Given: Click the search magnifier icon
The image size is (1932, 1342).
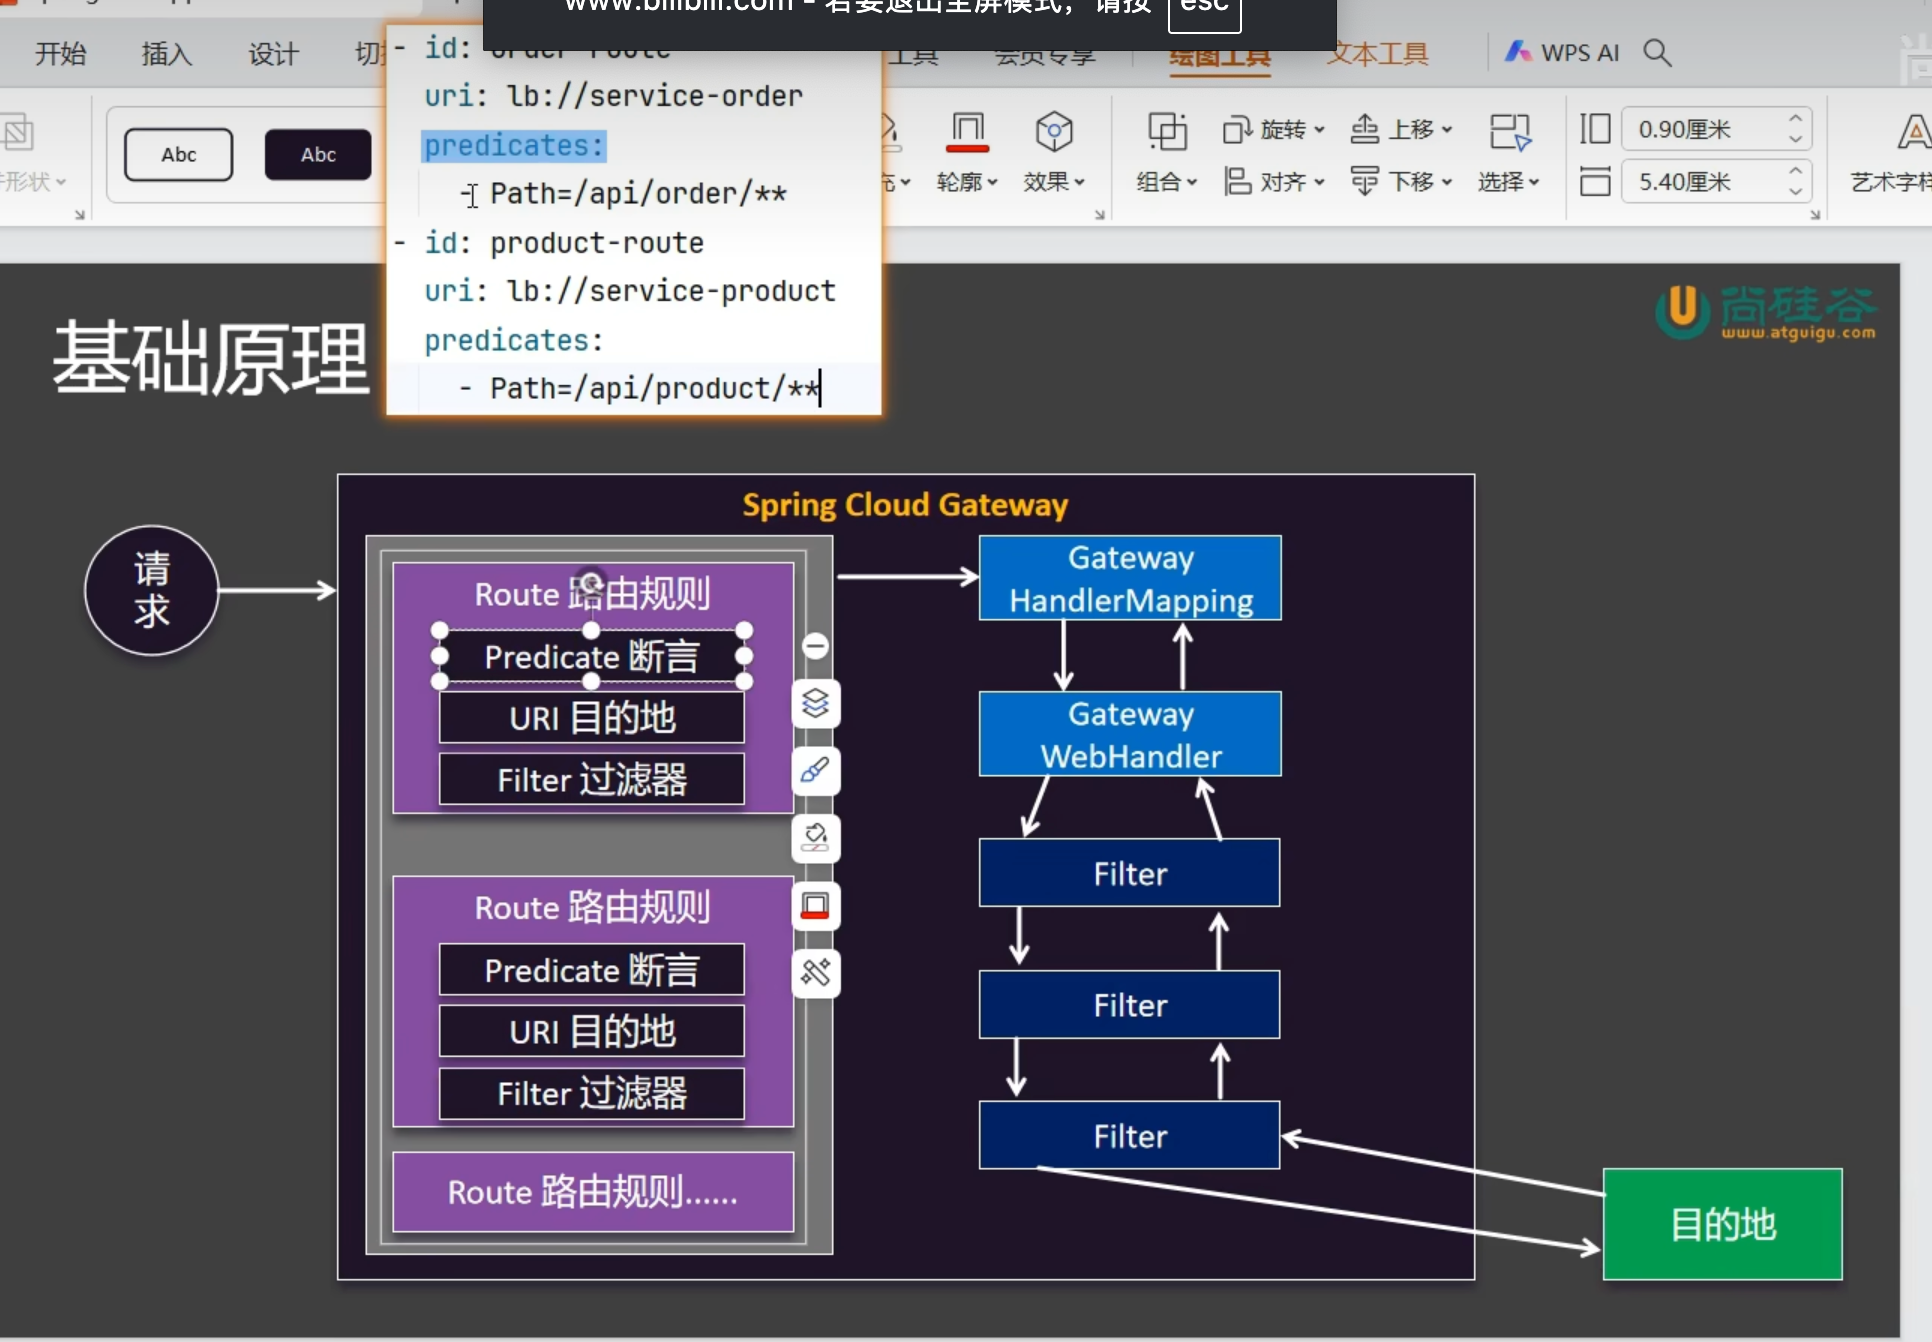Looking at the screenshot, I should (x=1657, y=52).
